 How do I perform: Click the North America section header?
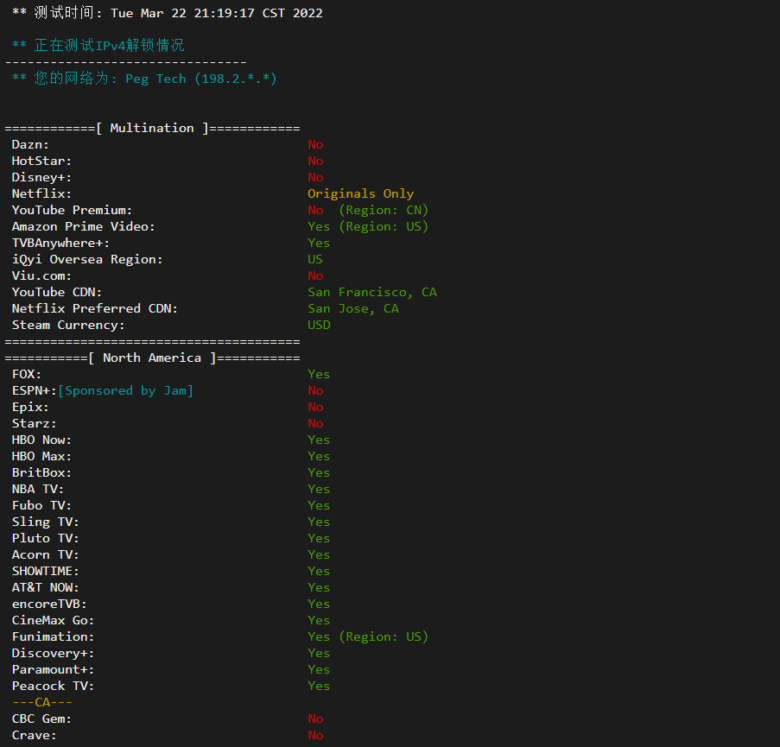152,358
